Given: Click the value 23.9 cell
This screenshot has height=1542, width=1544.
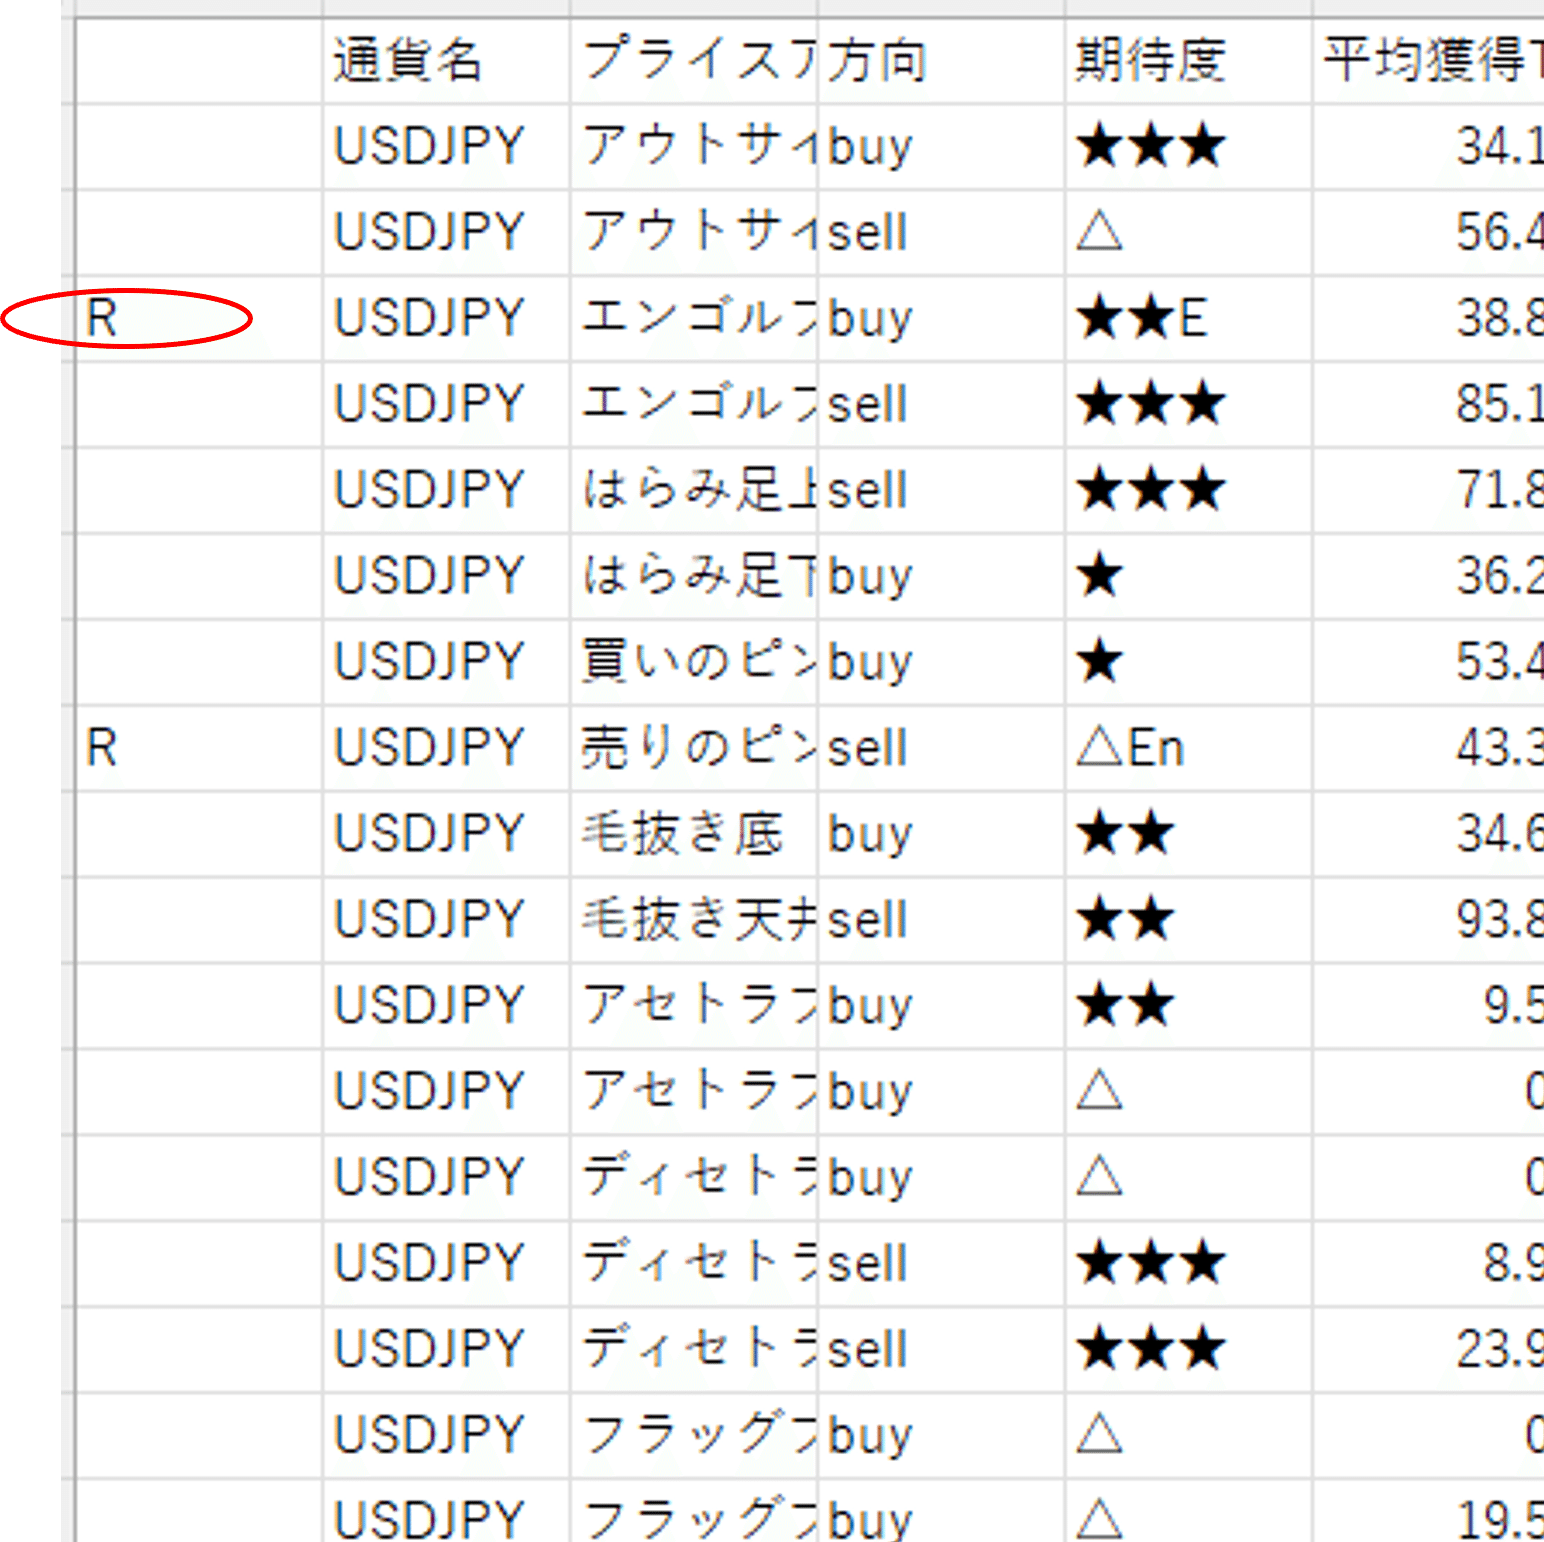Looking at the screenshot, I should pos(1429,1349).
